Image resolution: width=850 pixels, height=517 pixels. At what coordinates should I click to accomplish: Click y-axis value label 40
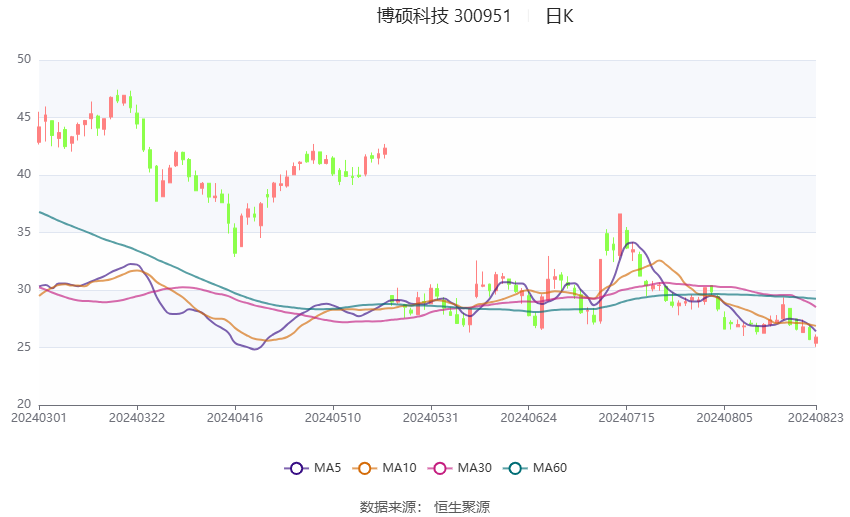[x=24, y=175]
